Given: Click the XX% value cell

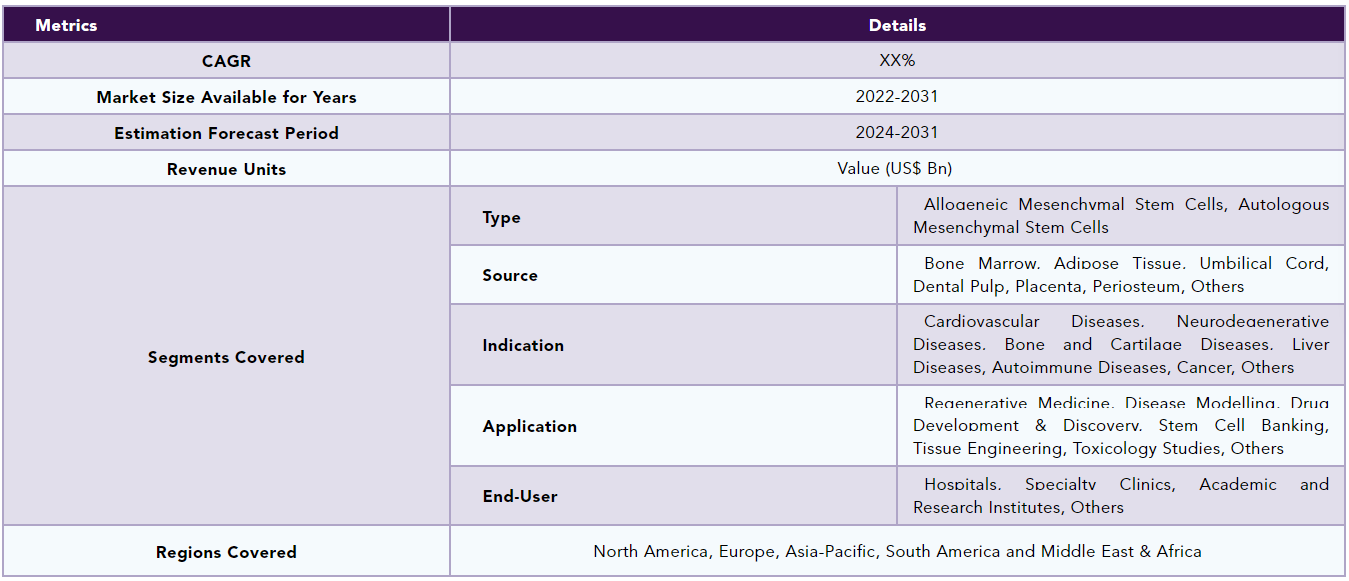Looking at the screenshot, I should tap(897, 61).
